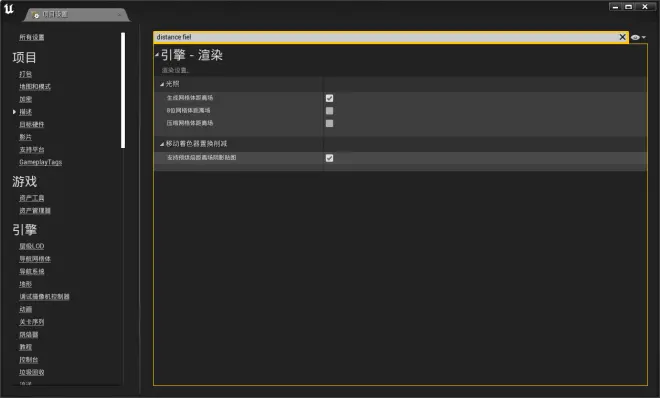The width and height of the screenshot is (660, 398).
Task: Open 导航系统 settings
Action: coord(32,271)
